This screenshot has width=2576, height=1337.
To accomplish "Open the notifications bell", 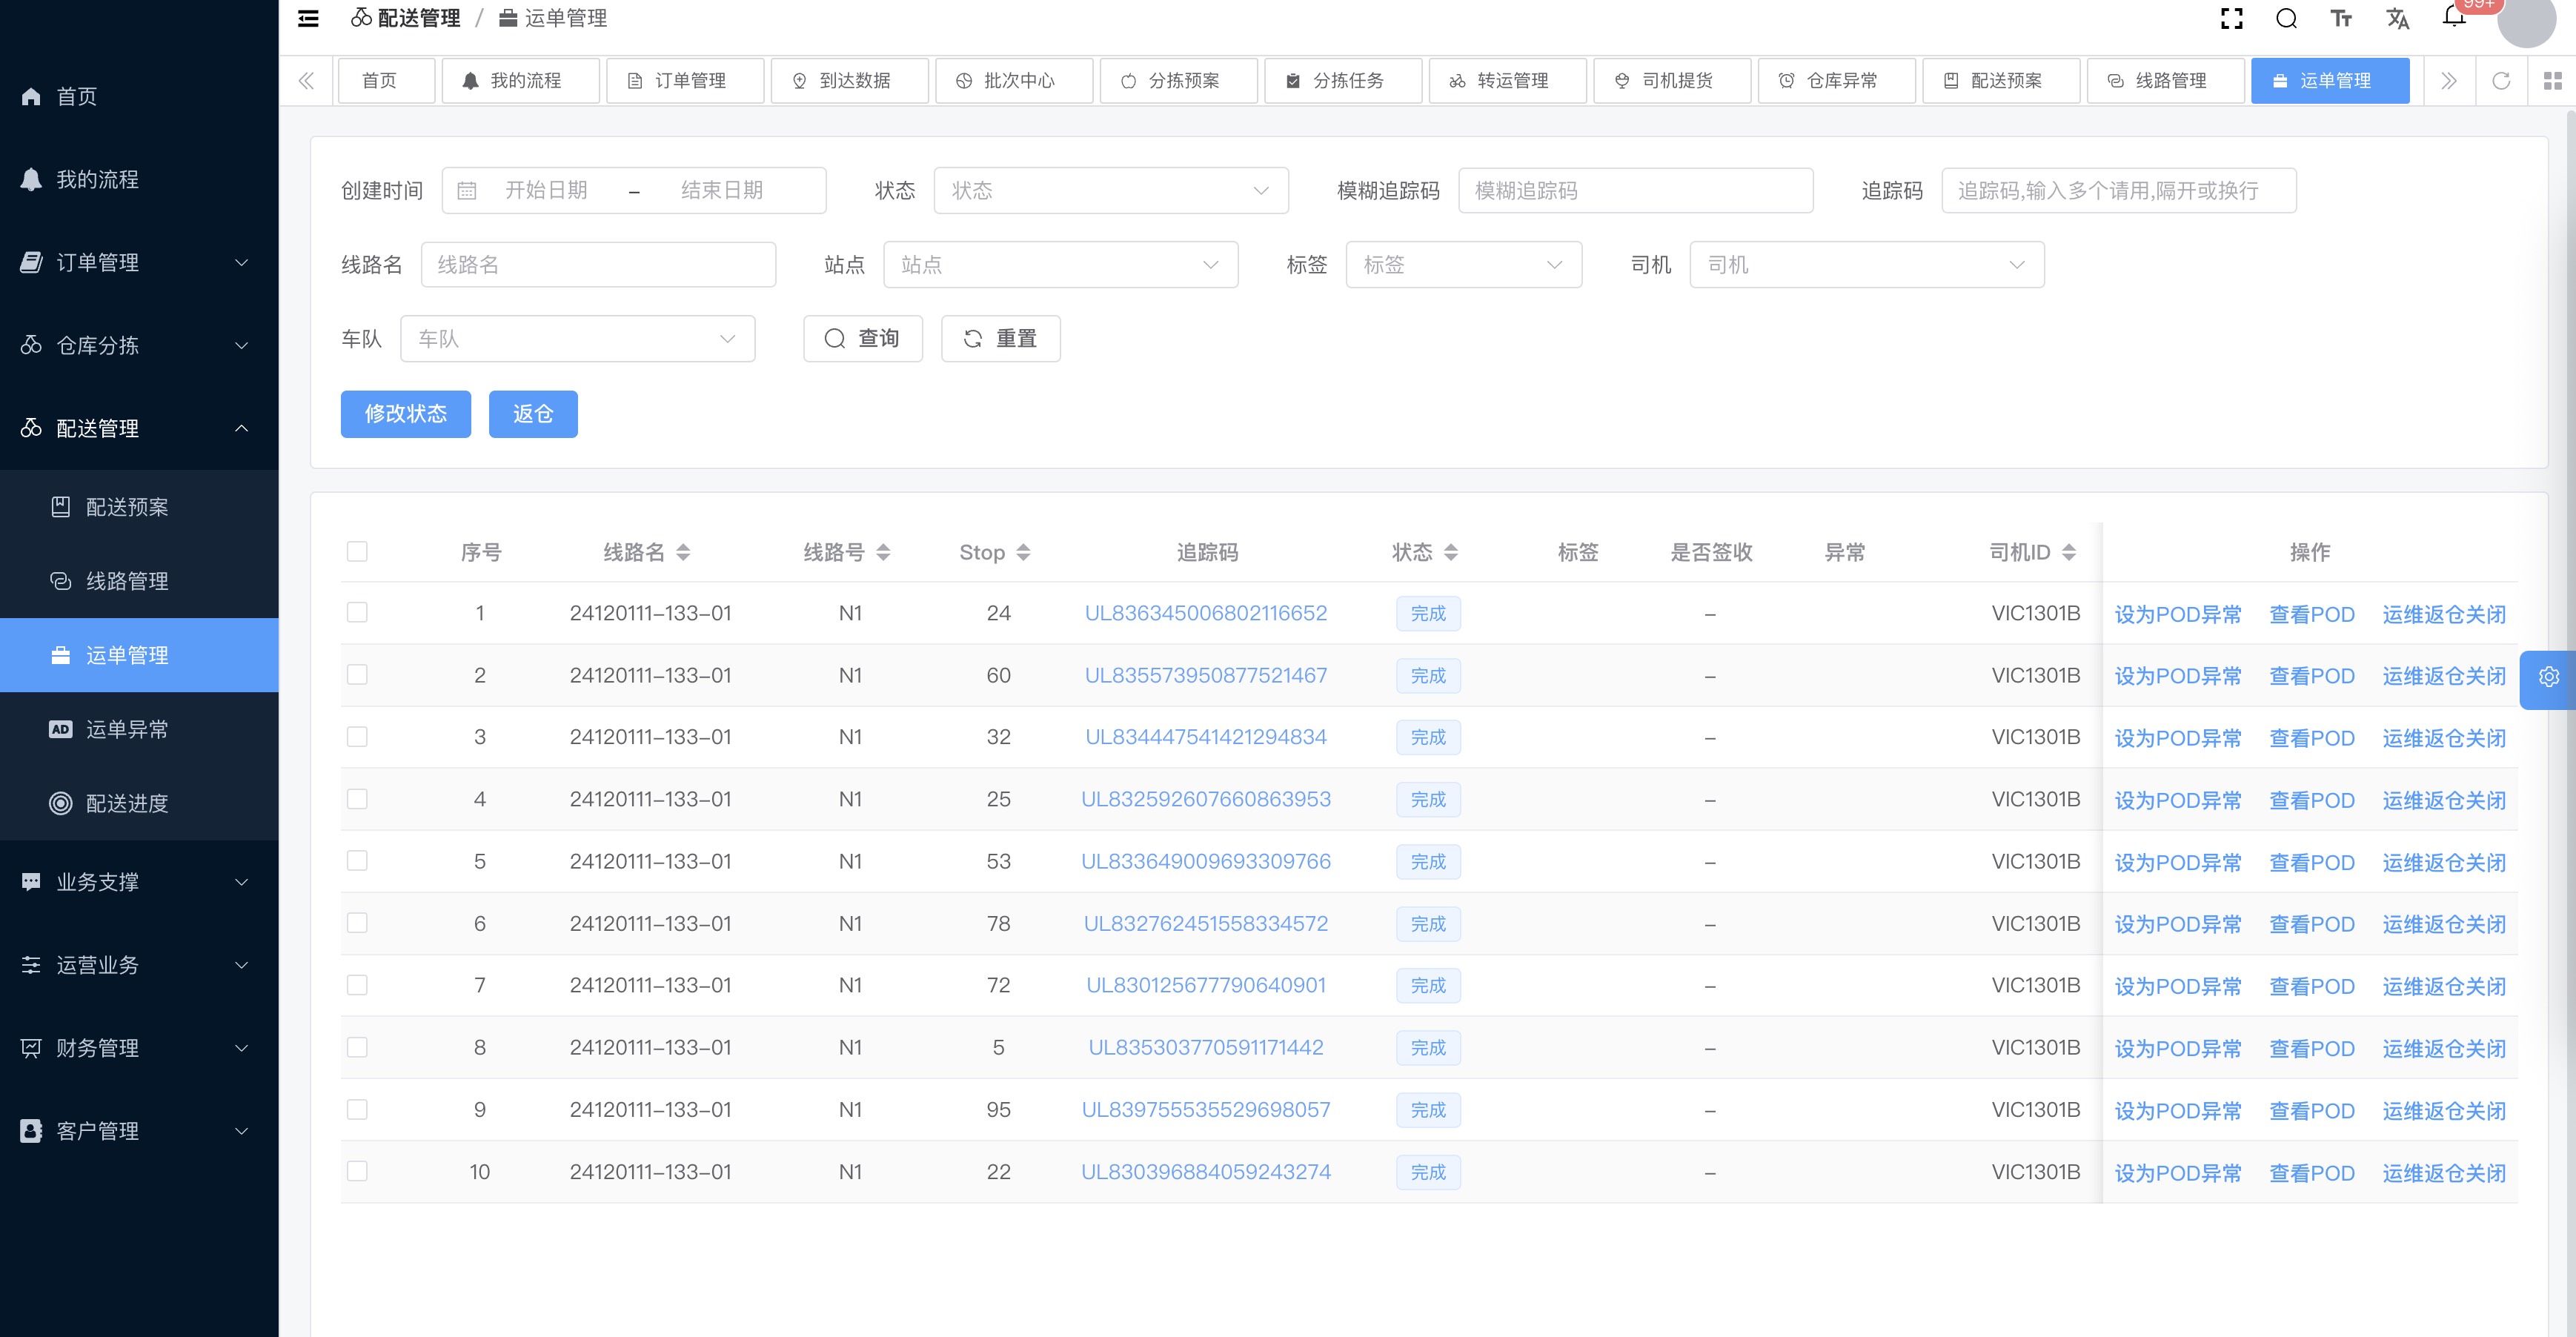I will 2453,17.
